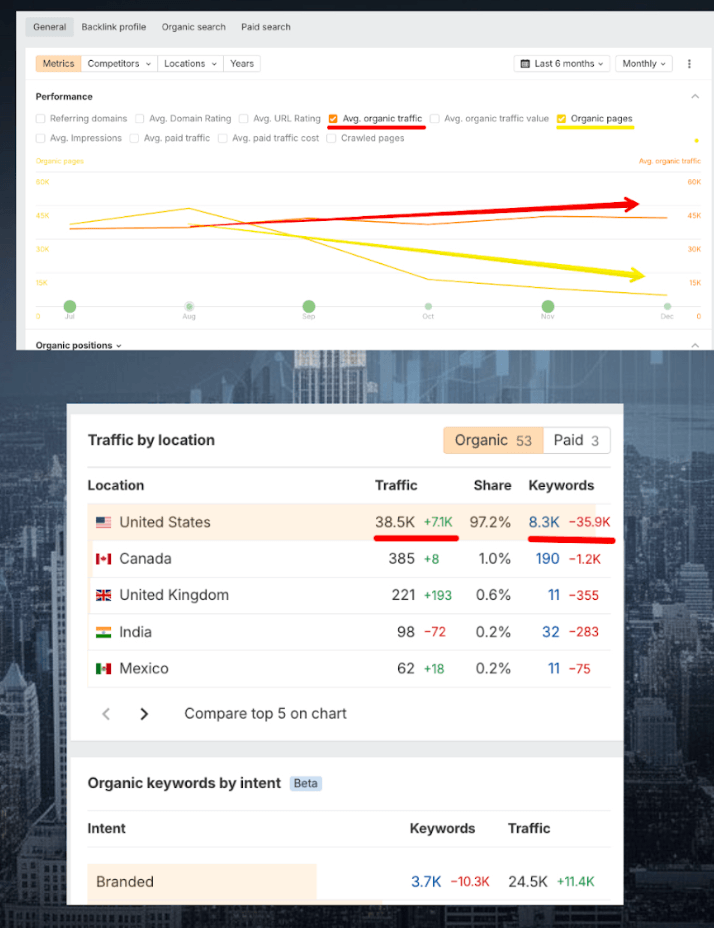Click Compare top 5 on chart

tap(265, 714)
